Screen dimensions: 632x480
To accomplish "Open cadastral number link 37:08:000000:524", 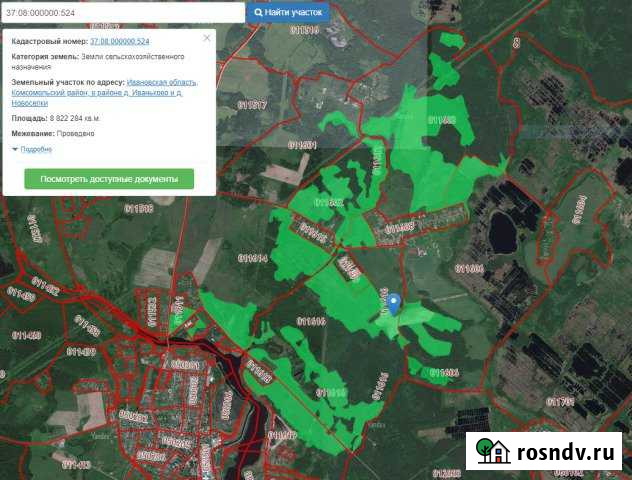I will click(x=119, y=42).
